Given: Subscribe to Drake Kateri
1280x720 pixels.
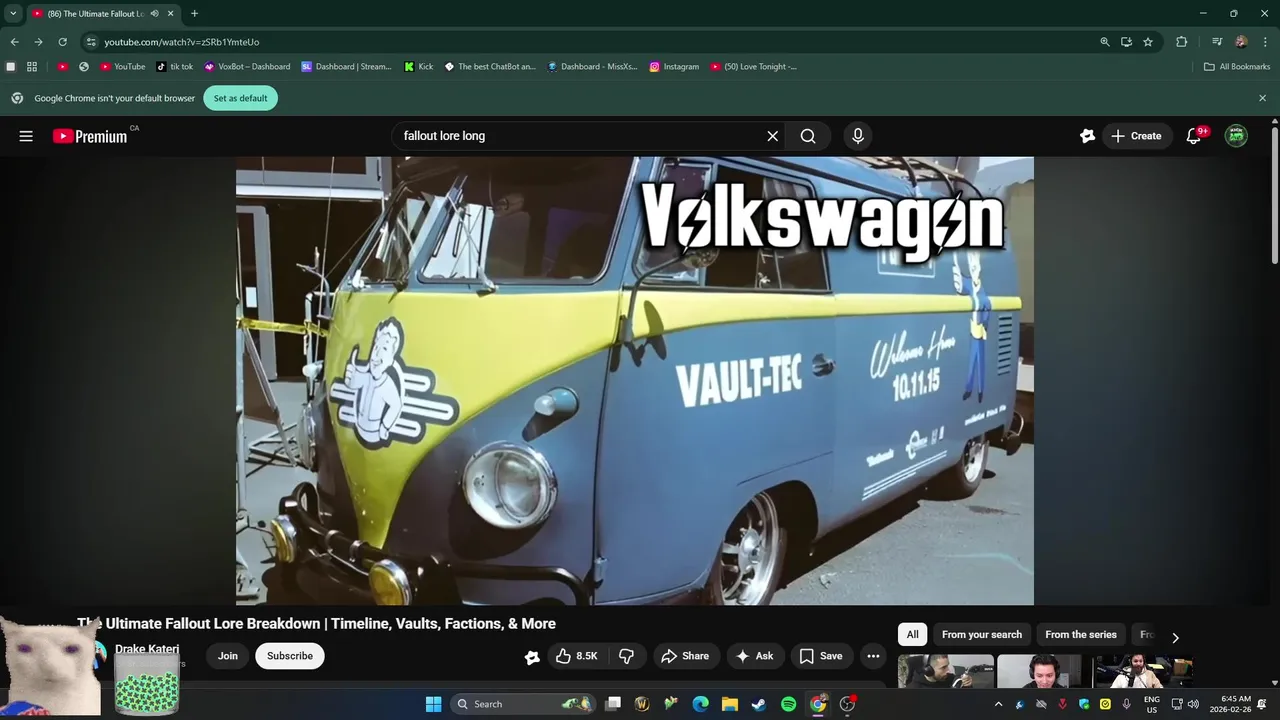Looking at the screenshot, I should pos(290,656).
